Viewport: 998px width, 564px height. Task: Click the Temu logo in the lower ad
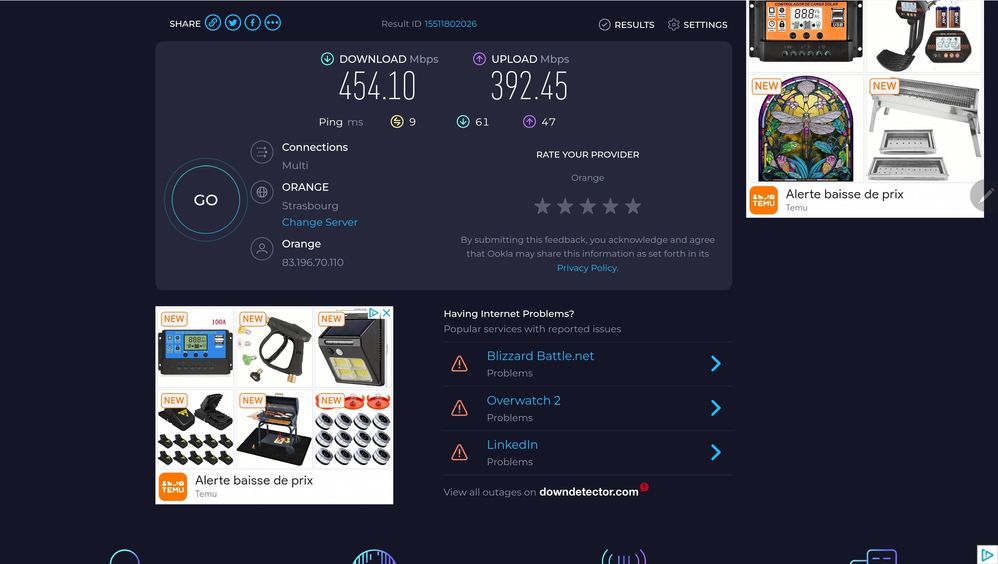click(x=172, y=487)
